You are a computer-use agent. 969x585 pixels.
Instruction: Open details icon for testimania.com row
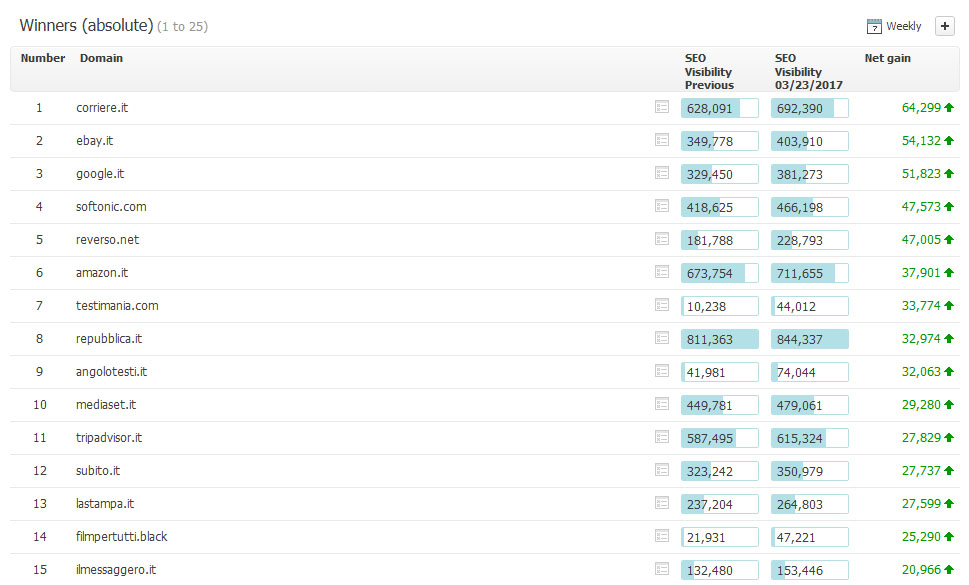(x=662, y=305)
